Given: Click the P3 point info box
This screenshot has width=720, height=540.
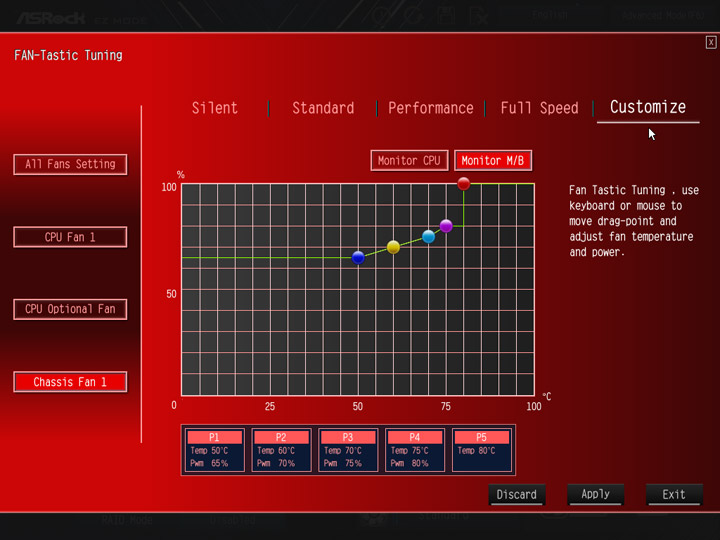Looking at the screenshot, I should [x=348, y=450].
